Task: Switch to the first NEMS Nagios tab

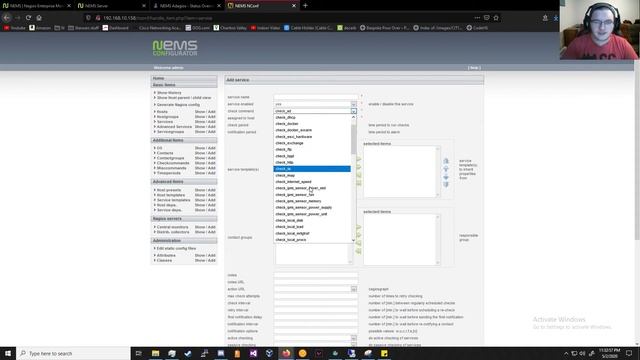Action: point(36,6)
